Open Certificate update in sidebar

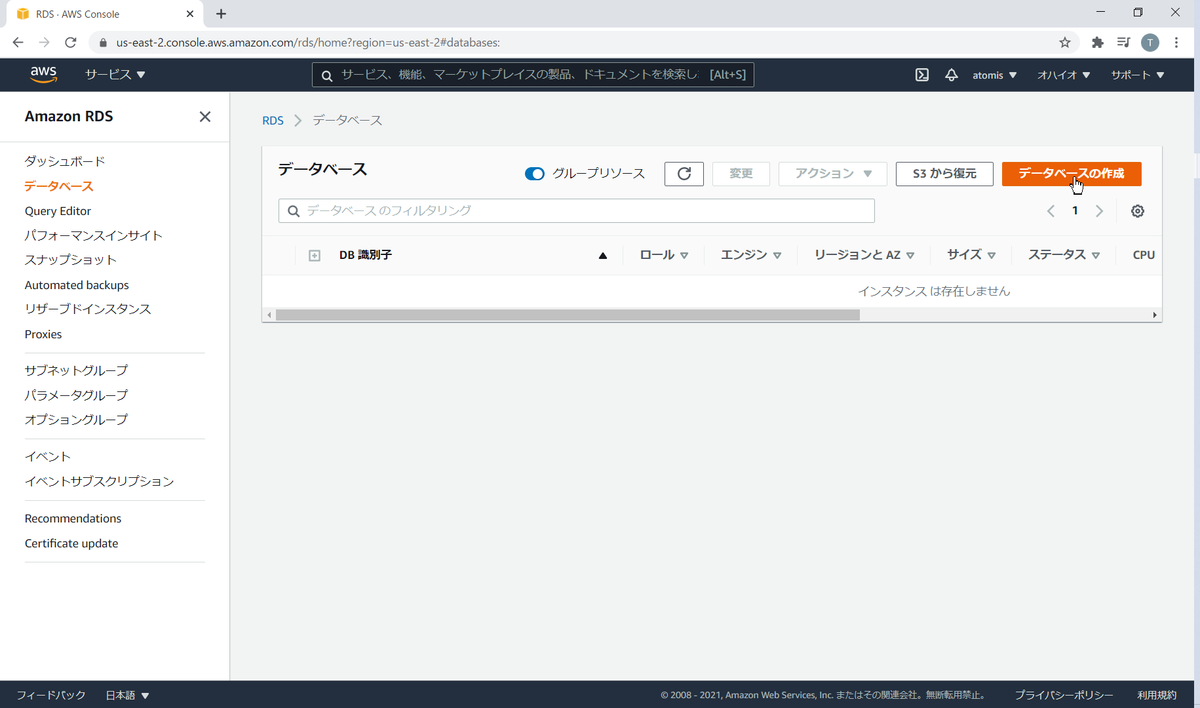point(72,543)
